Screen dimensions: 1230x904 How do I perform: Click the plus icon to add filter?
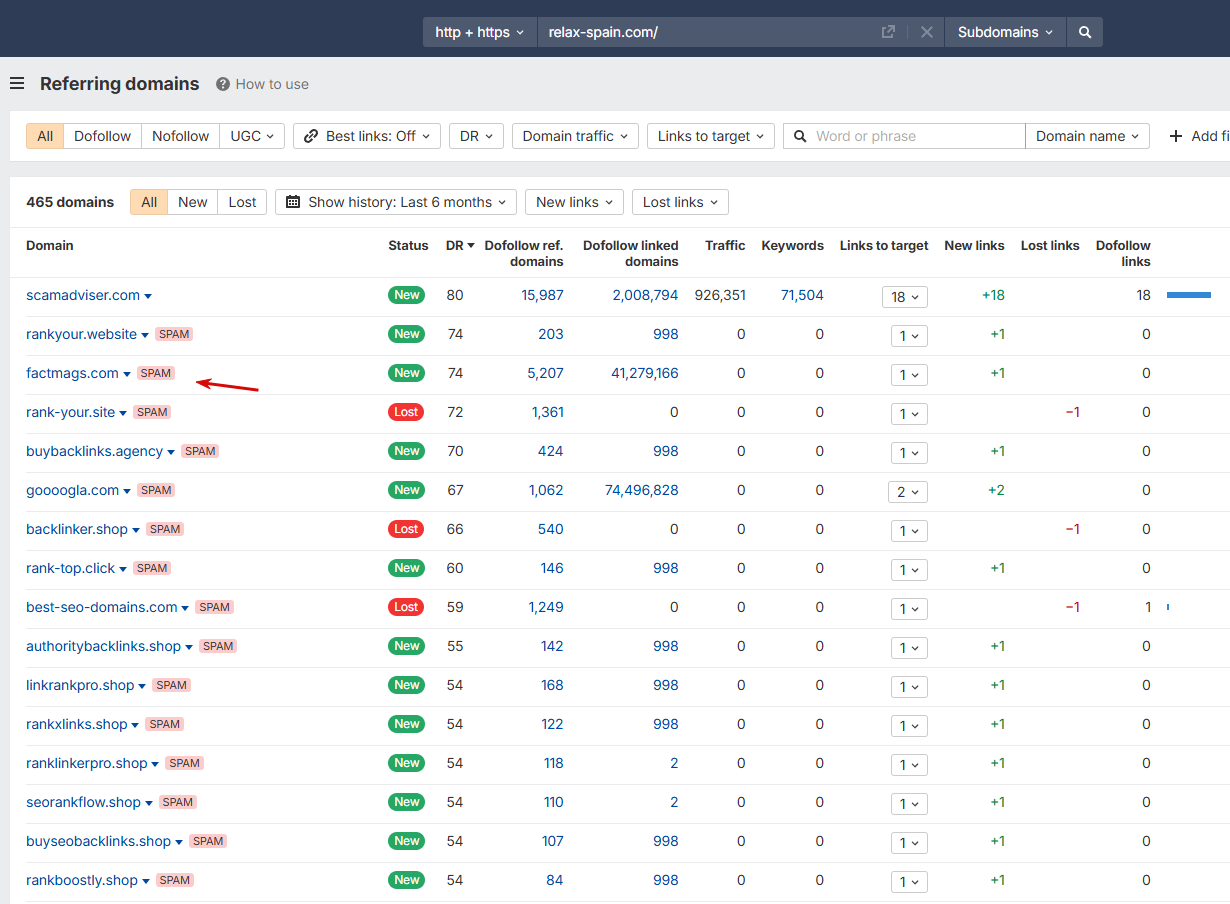1175,136
